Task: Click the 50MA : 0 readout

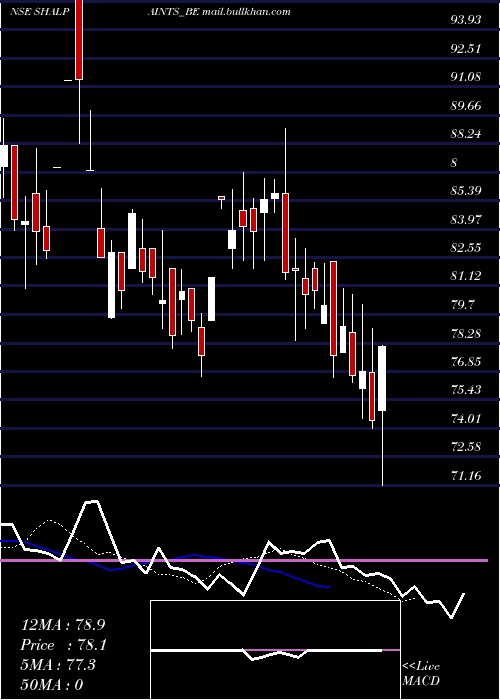Action: (x=52, y=685)
